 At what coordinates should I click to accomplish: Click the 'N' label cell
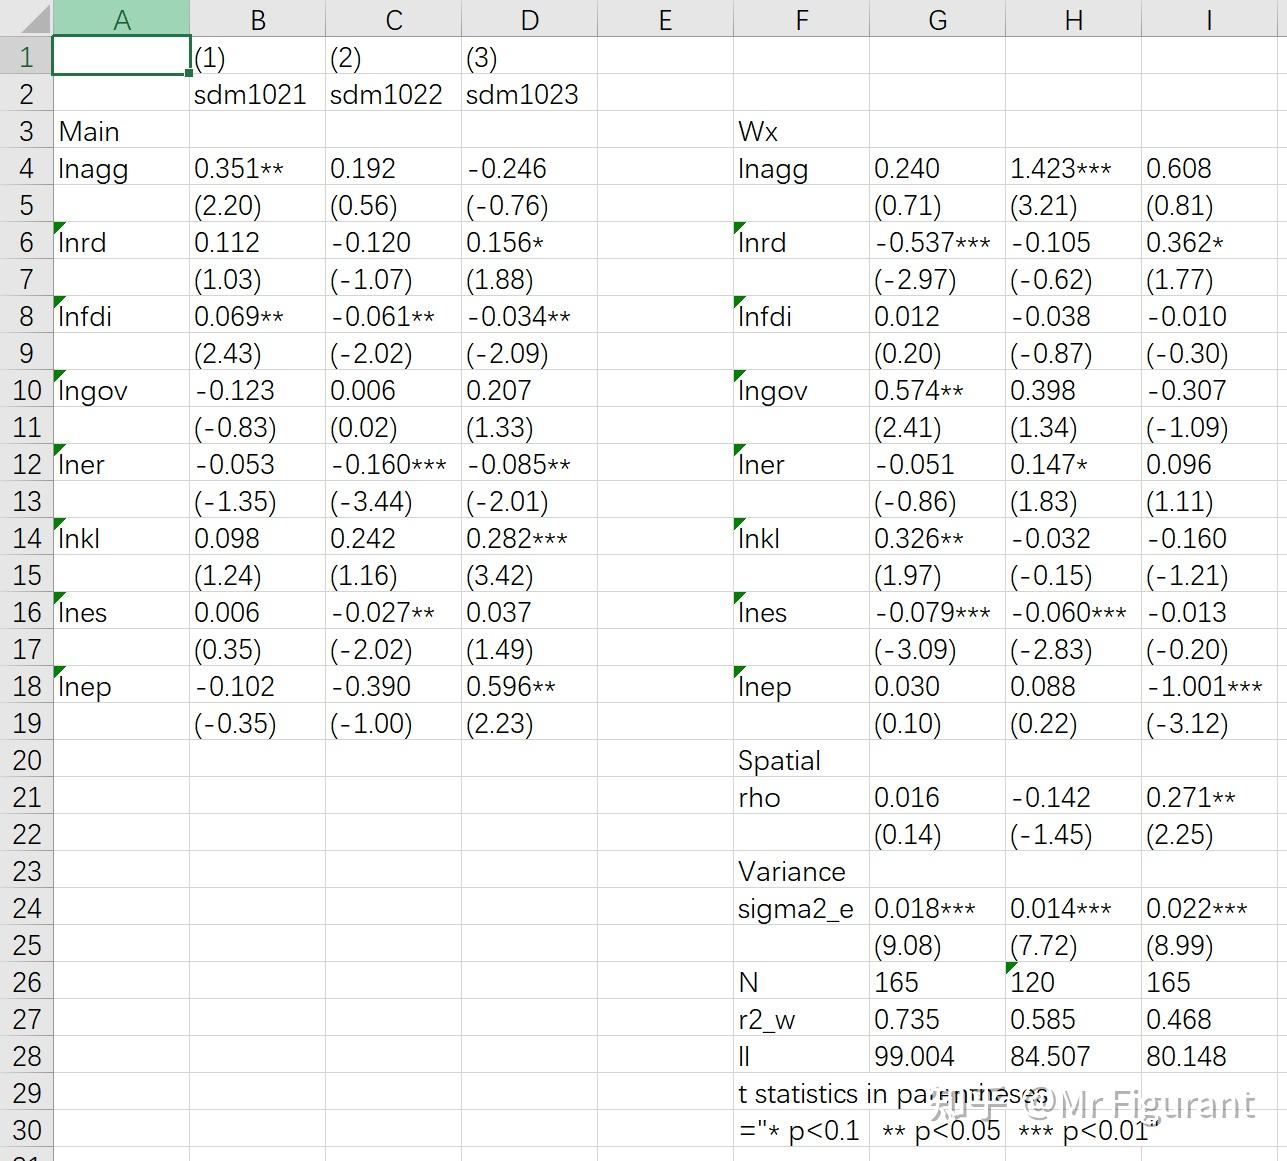[x=801, y=981]
